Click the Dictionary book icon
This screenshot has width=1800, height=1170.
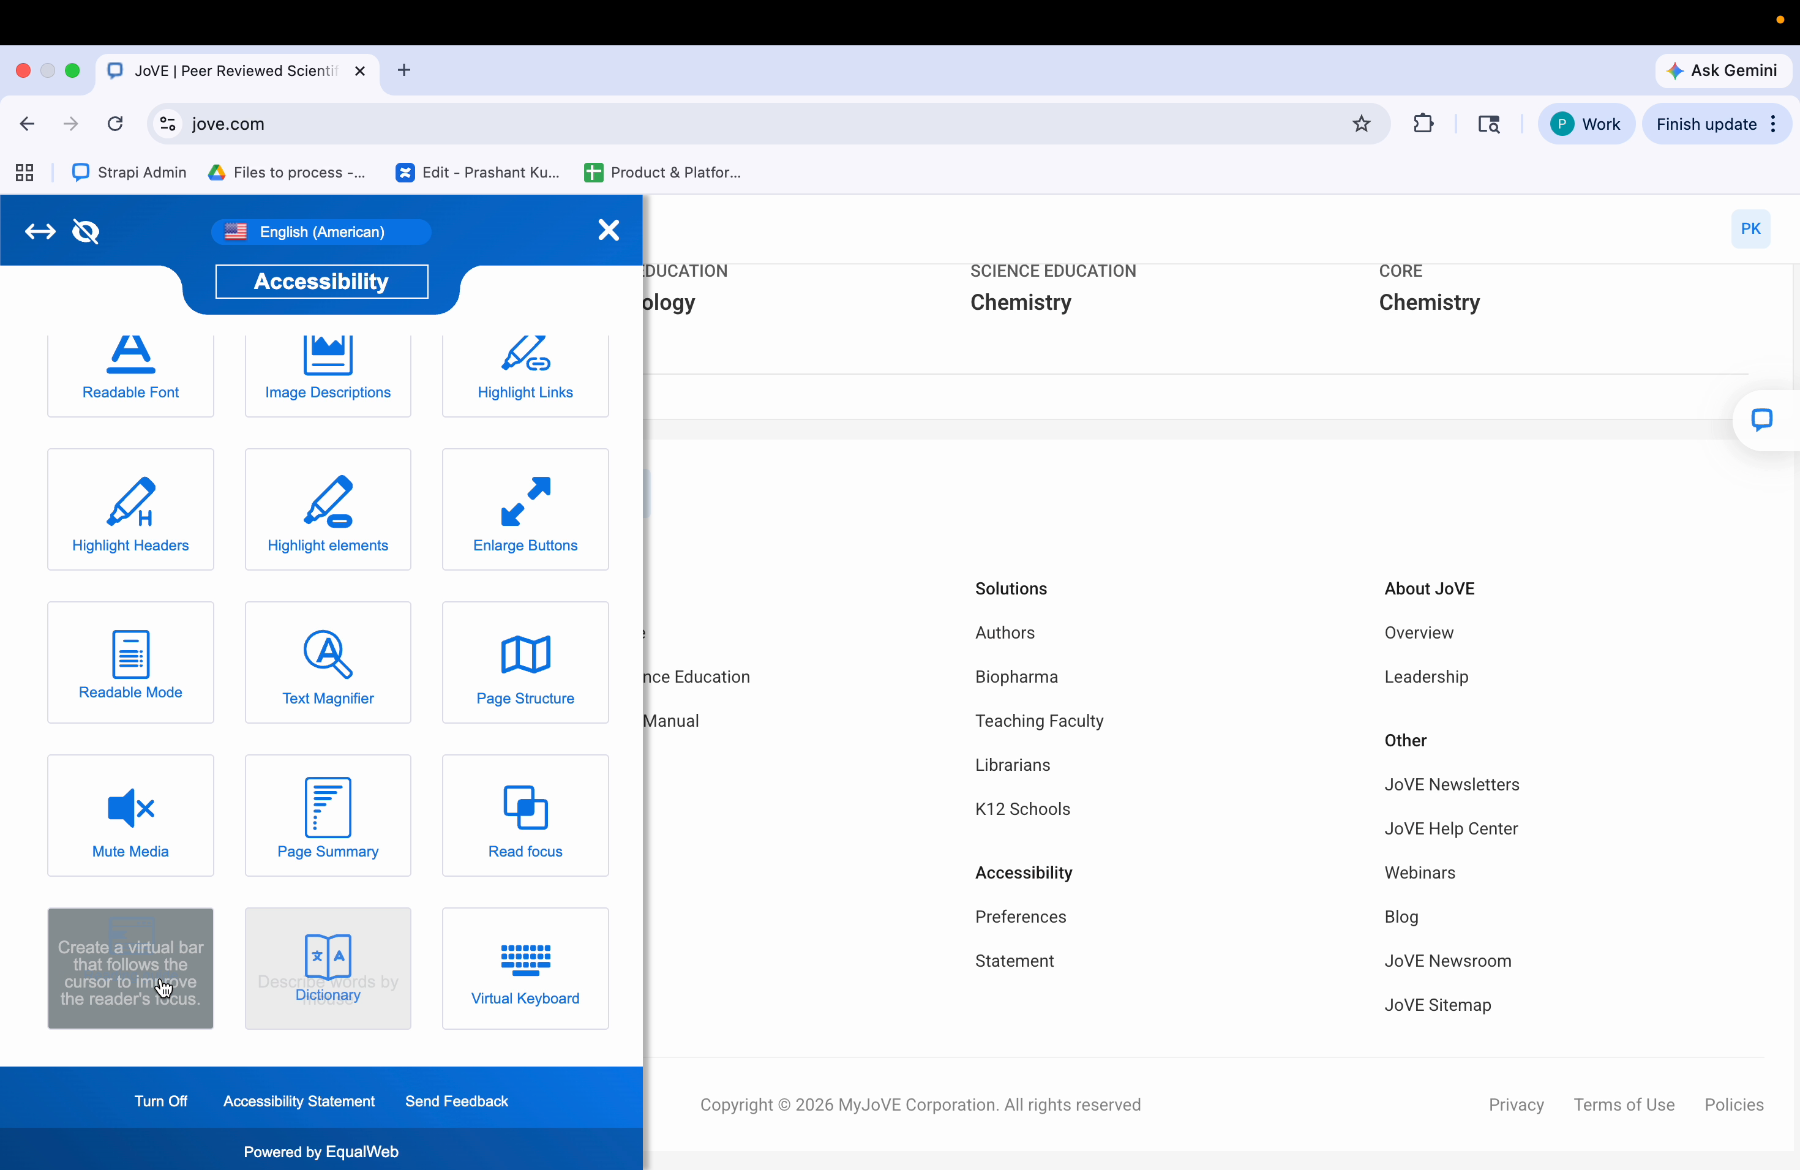(x=328, y=957)
